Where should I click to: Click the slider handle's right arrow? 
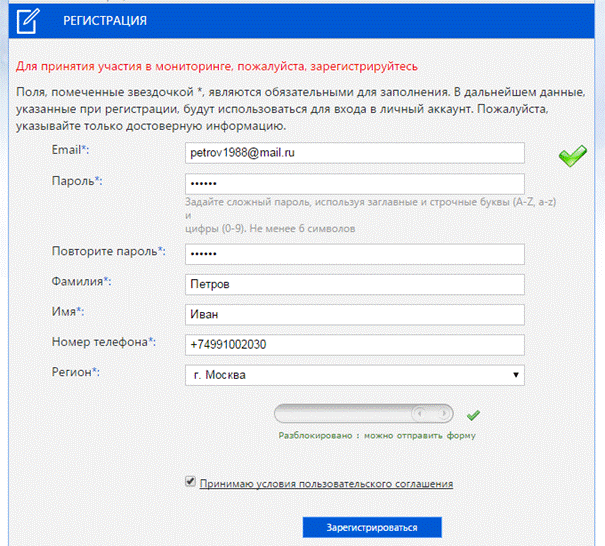click(444, 414)
